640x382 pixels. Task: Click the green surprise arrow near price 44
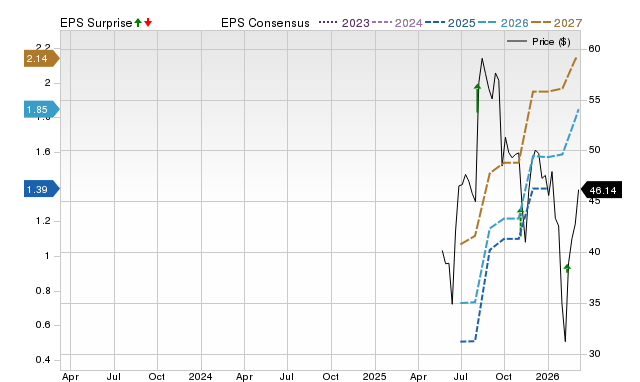tap(520, 222)
